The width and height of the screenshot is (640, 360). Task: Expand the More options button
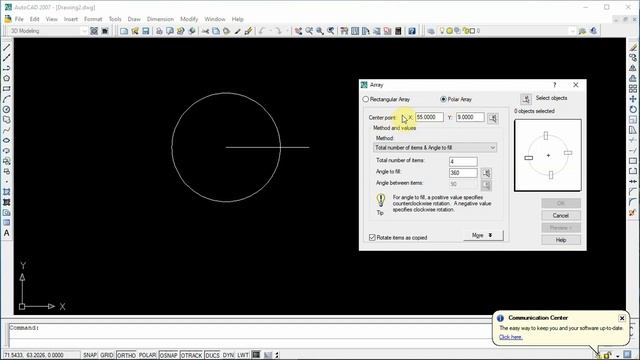click(x=483, y=236)
